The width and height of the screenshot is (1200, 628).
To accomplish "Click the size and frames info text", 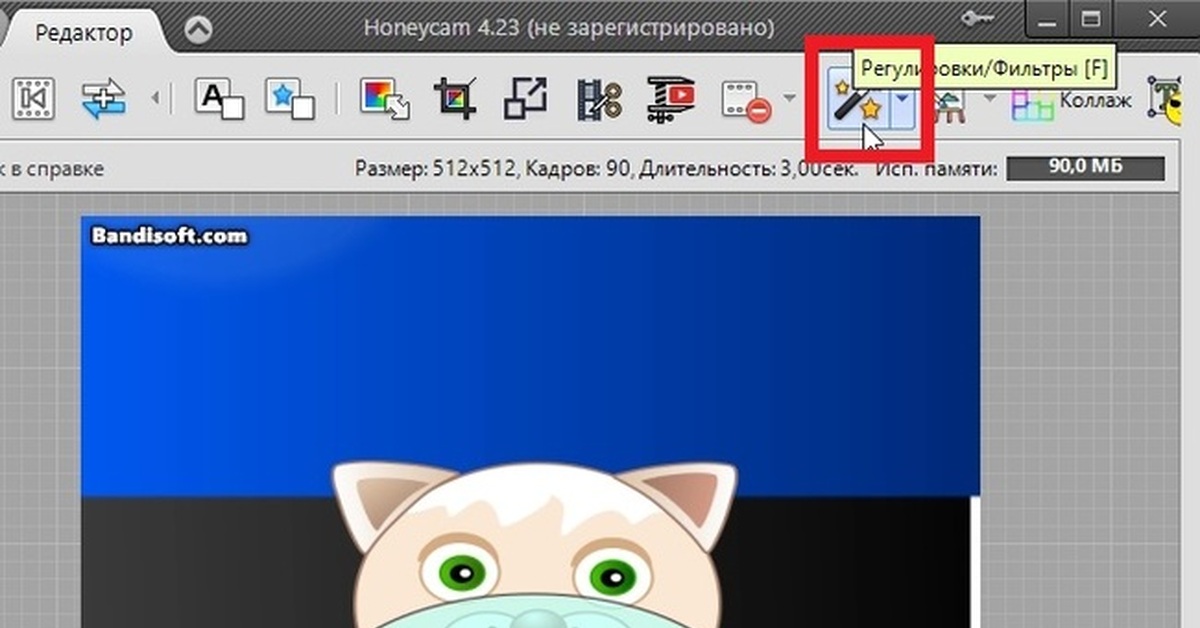I will click(x=607, y=169).
